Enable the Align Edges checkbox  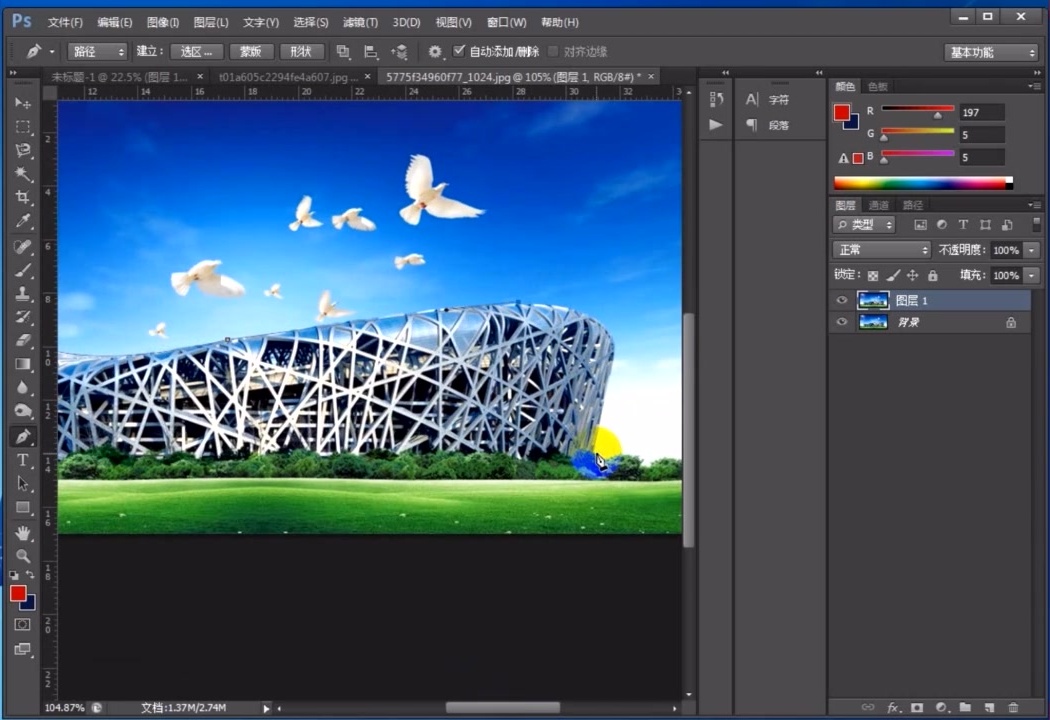pos(553,51)
